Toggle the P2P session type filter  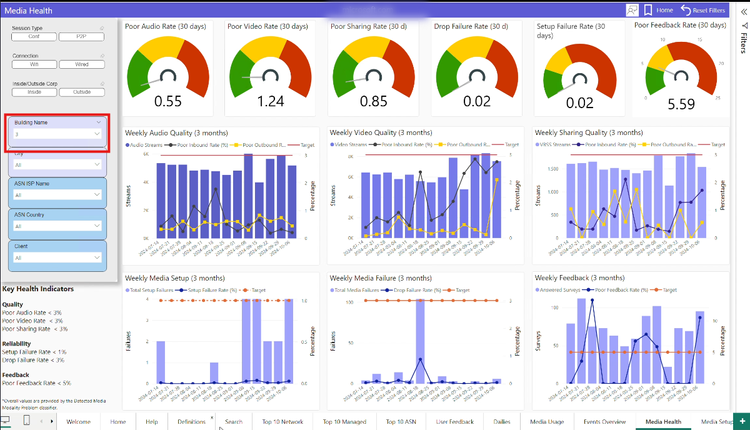(x=82, y=36)
